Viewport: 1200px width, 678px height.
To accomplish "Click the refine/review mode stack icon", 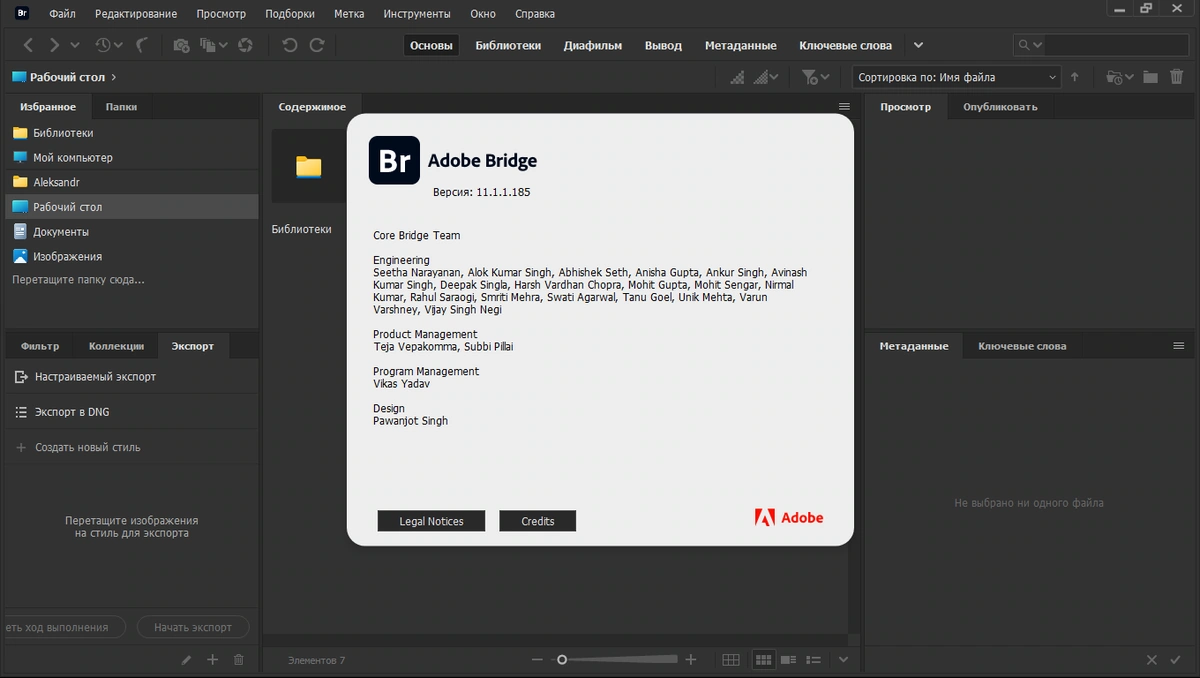I will point(208,45).
